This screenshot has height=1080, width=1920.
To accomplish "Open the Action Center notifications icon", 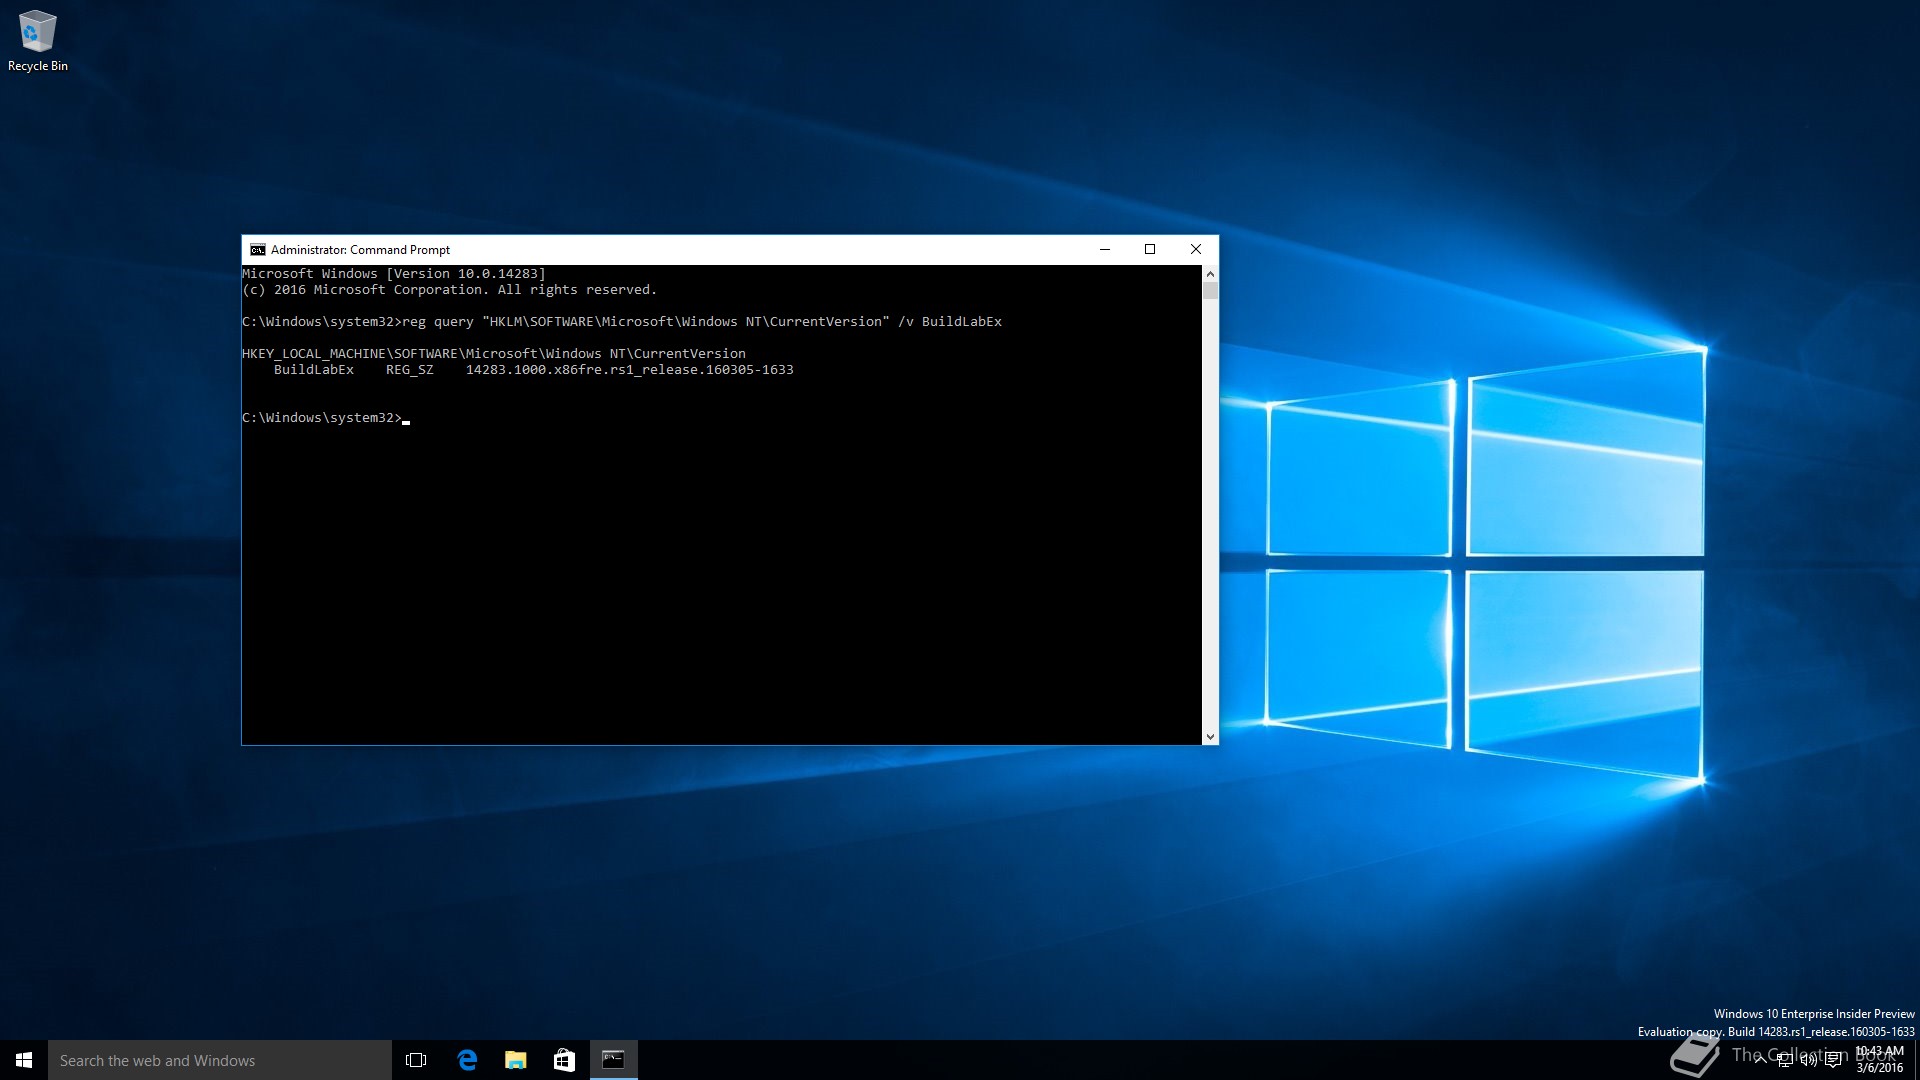I will pos(1833,1061).
